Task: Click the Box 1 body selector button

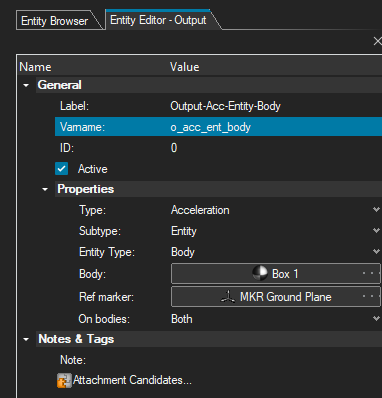Action: [275, 274]
